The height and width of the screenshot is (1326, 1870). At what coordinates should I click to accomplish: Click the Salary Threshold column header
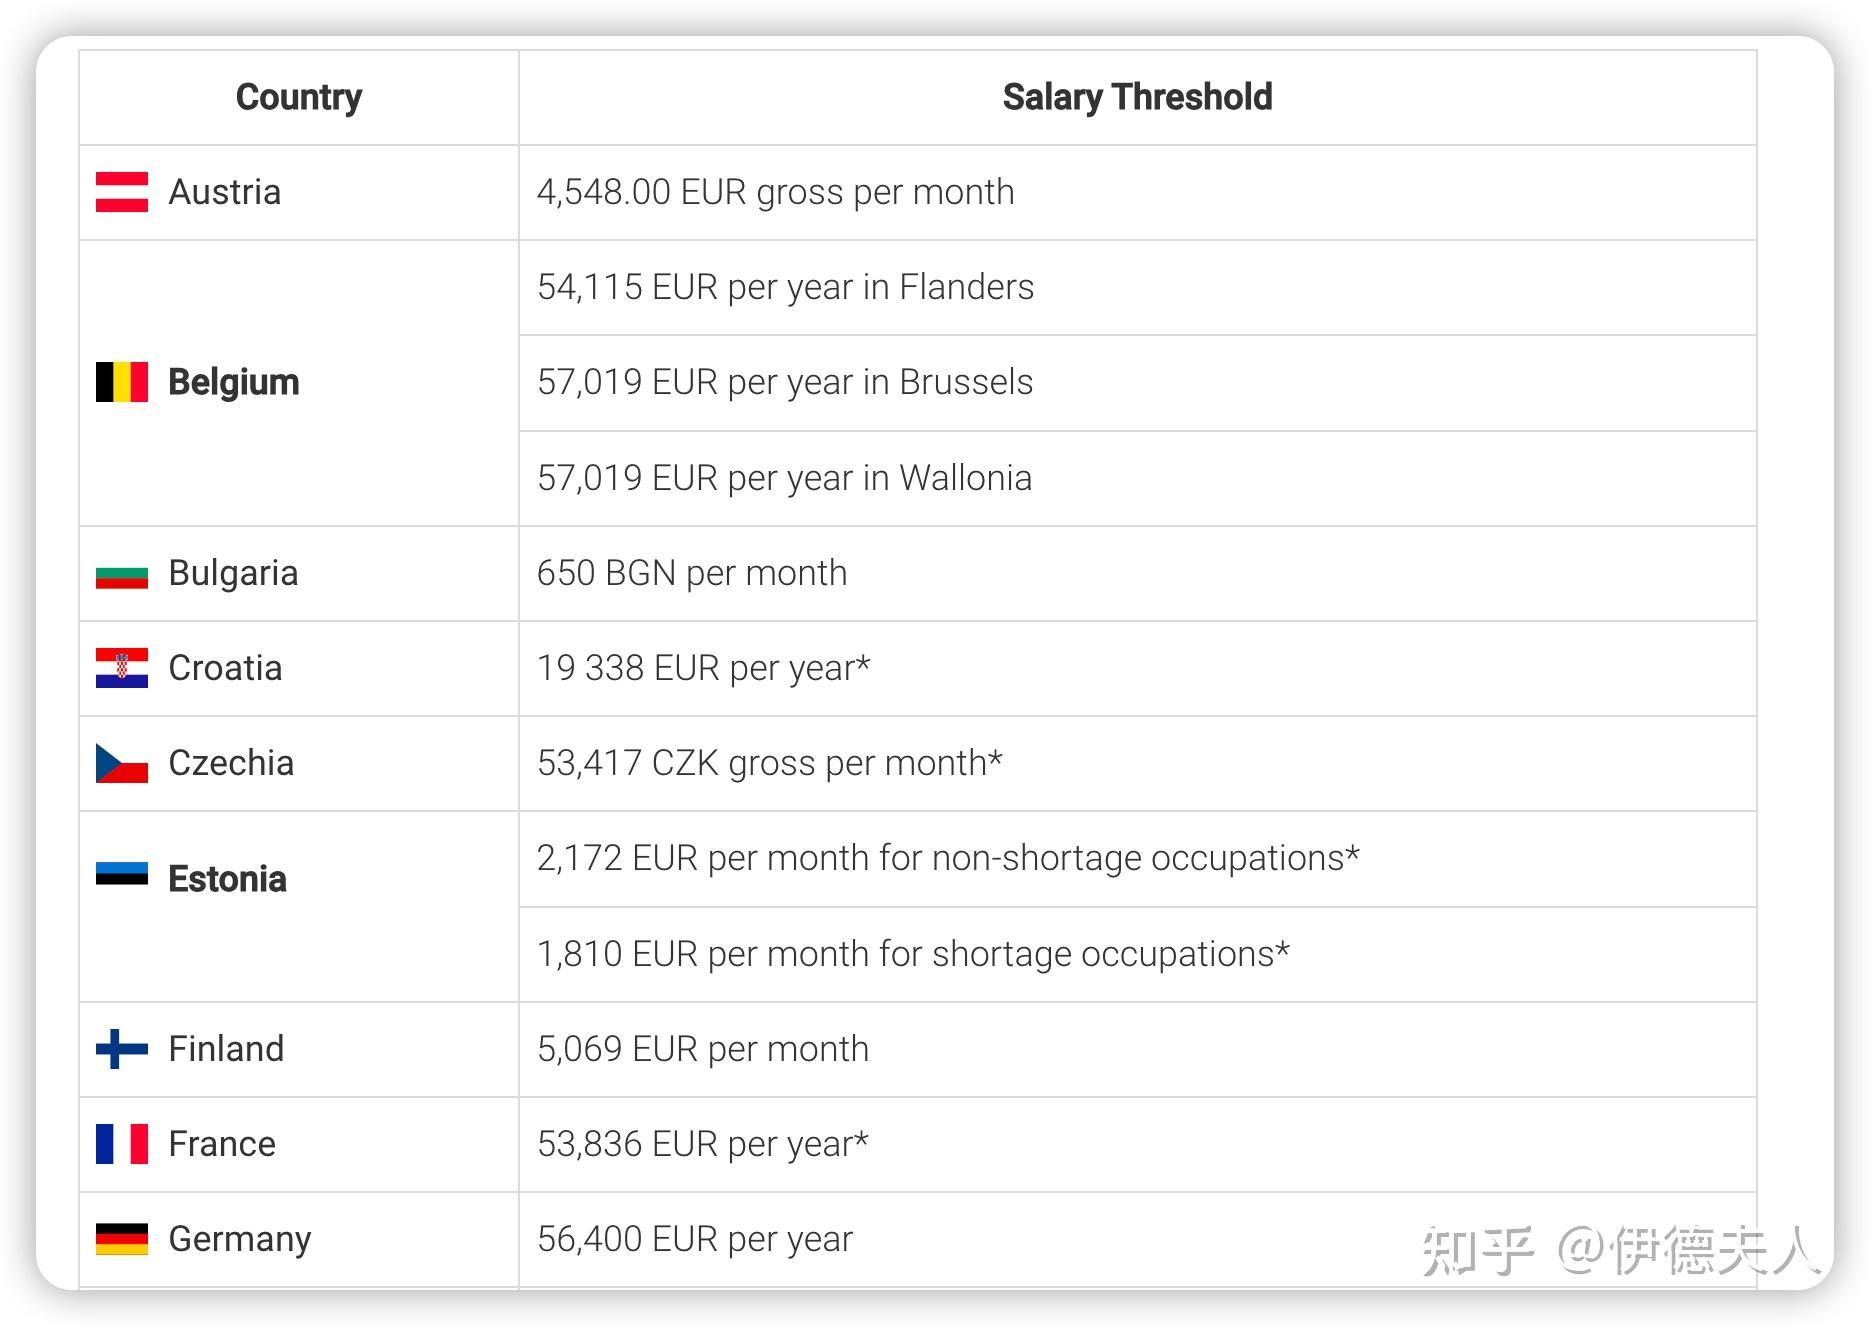click(x=1137, y=97)
